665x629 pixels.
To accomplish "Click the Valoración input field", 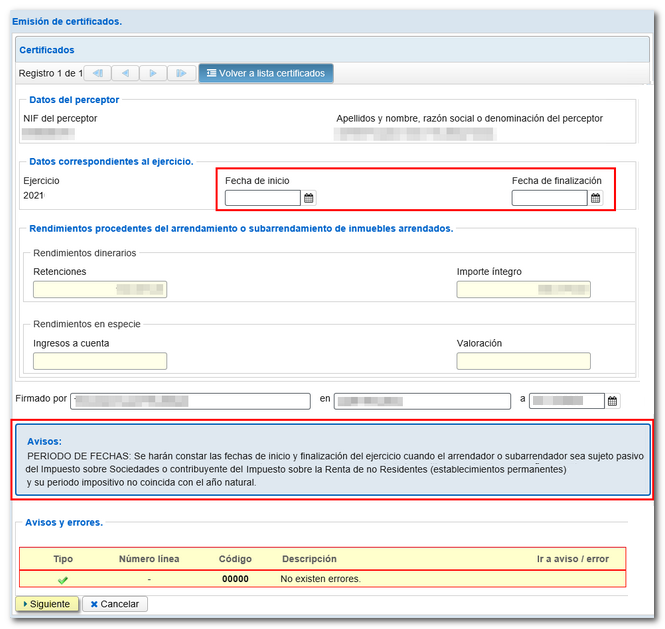I will tap(523, 361).
